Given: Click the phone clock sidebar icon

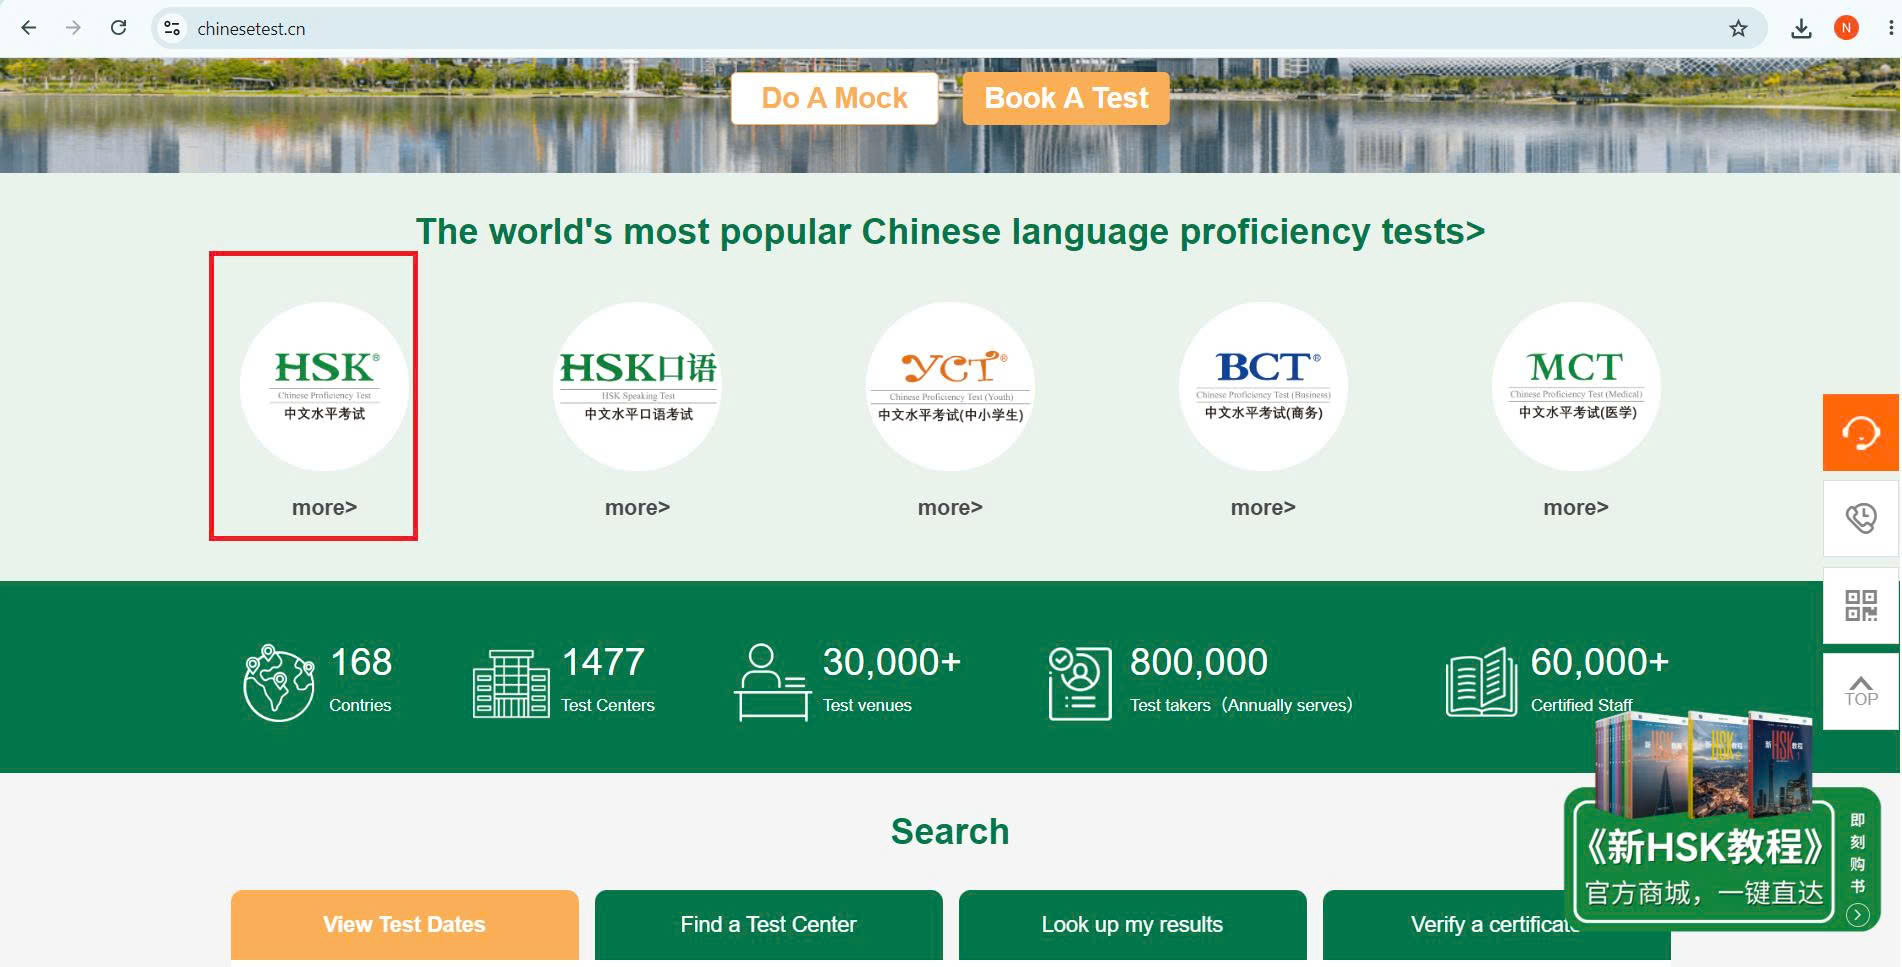Looking at the screenshot, I should click(1860, 518).
